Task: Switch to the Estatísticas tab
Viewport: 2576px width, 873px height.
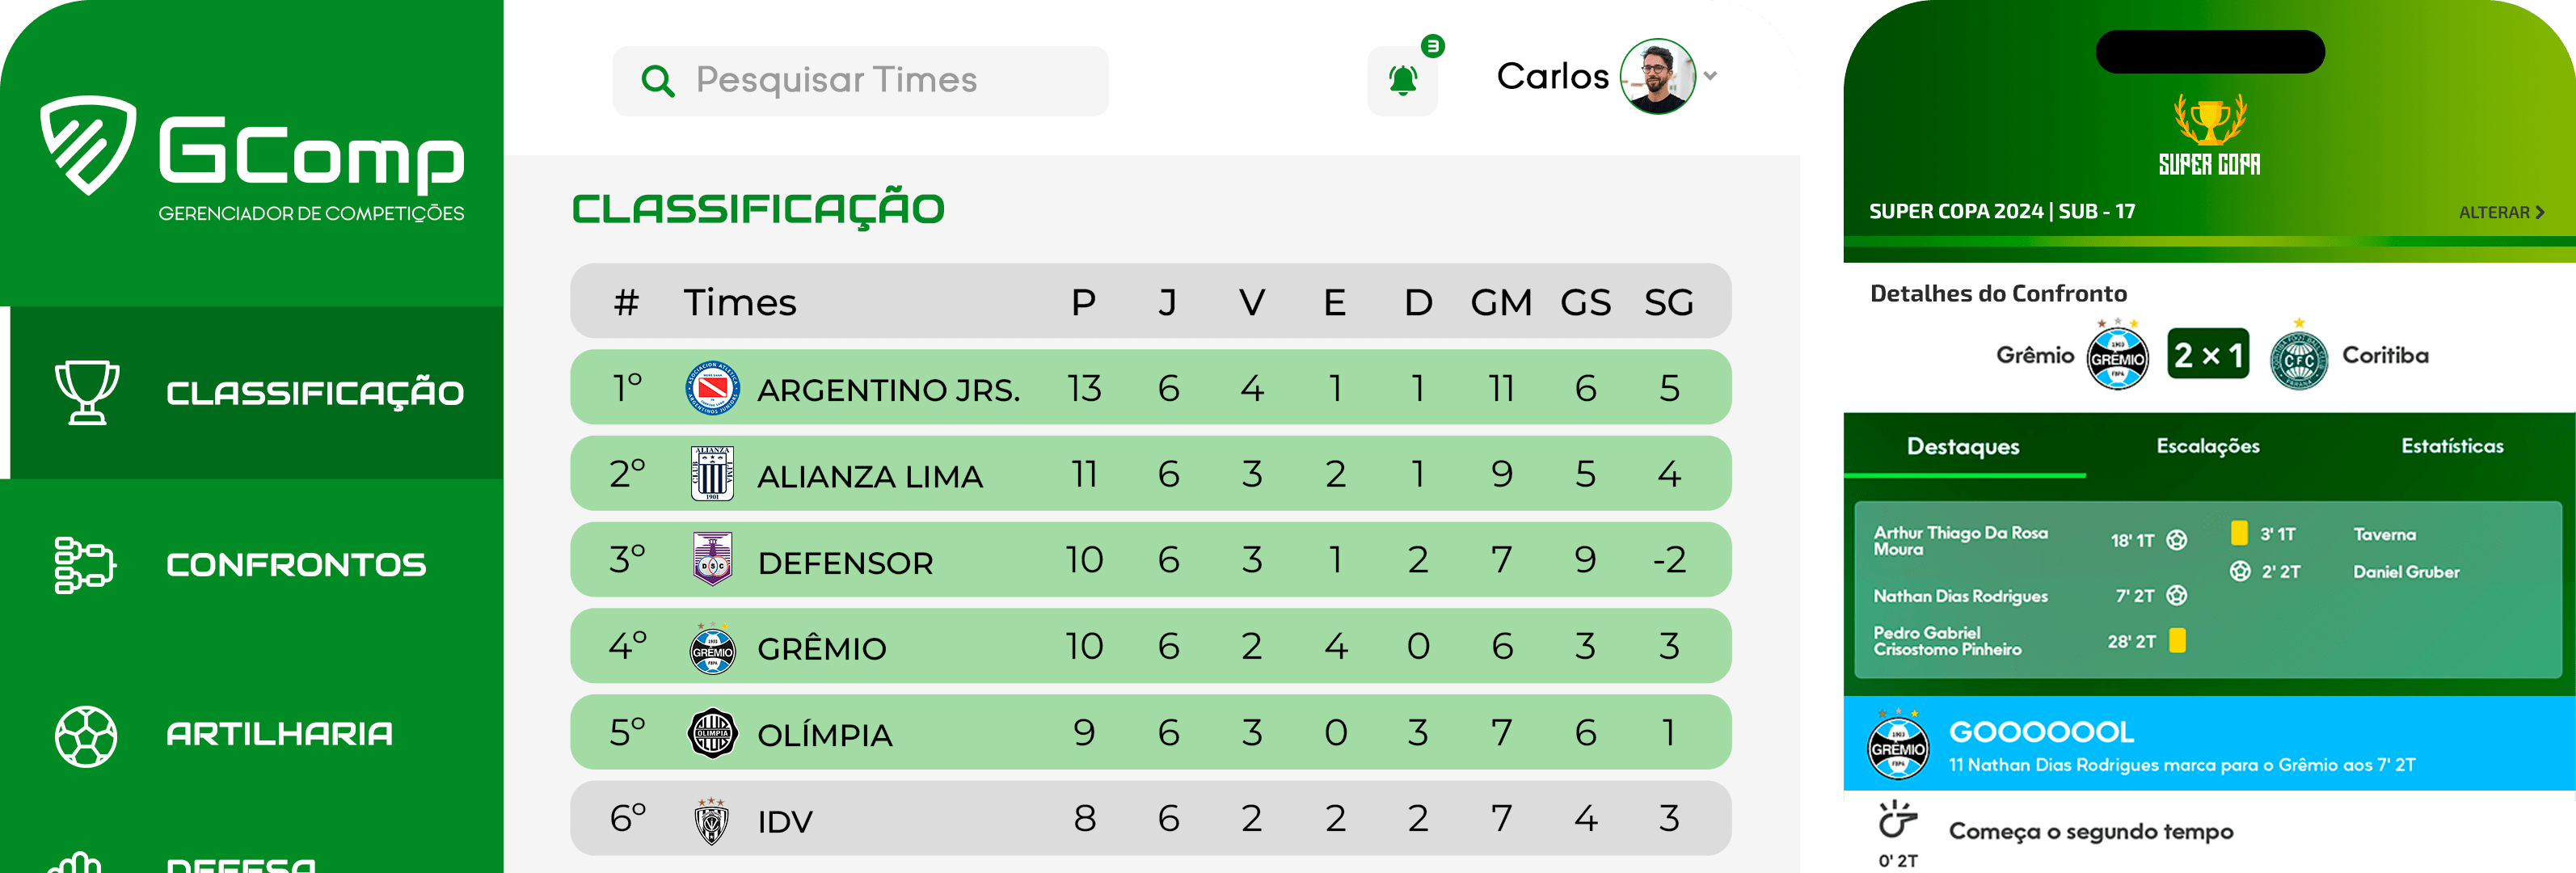Action: pos(2452,446)
